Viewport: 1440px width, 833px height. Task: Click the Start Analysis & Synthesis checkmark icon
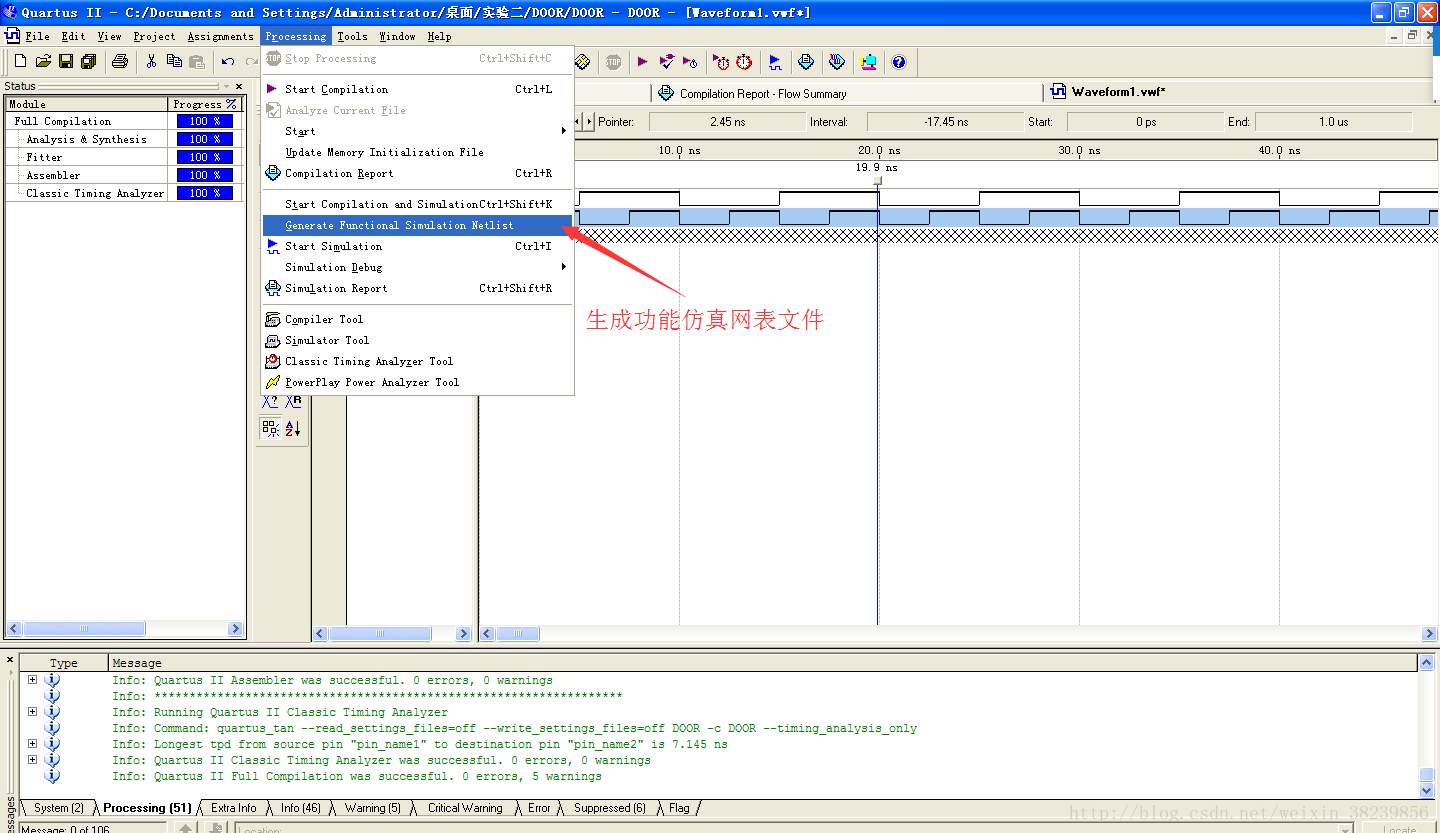[666, 62]
